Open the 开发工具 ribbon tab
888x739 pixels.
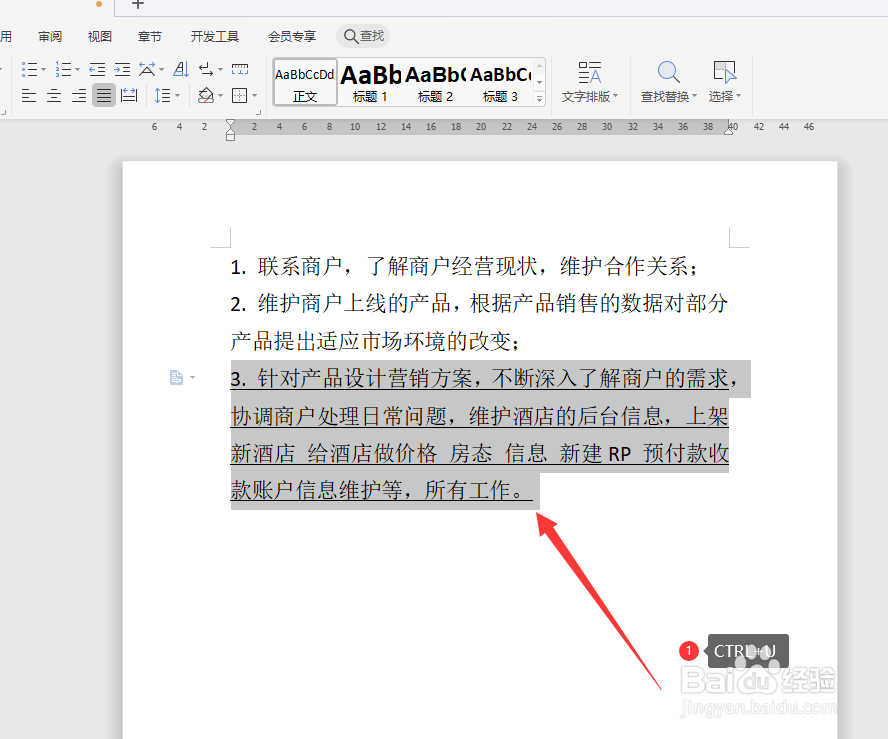214,36
